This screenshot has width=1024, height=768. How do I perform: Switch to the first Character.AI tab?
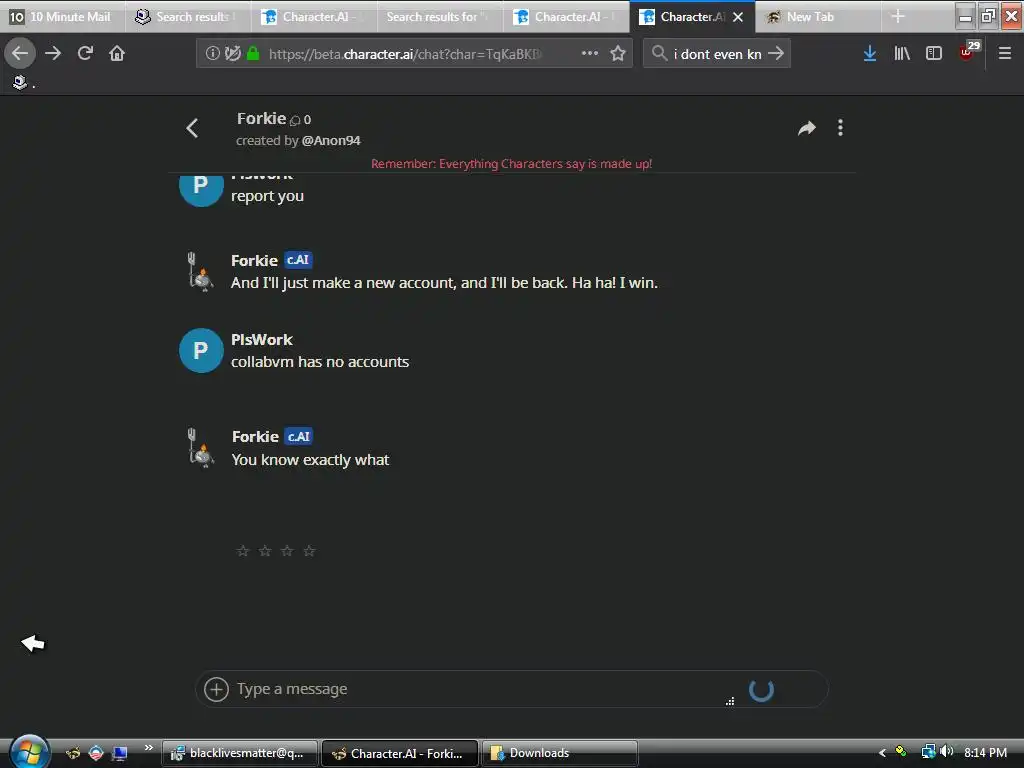[313, 17]
